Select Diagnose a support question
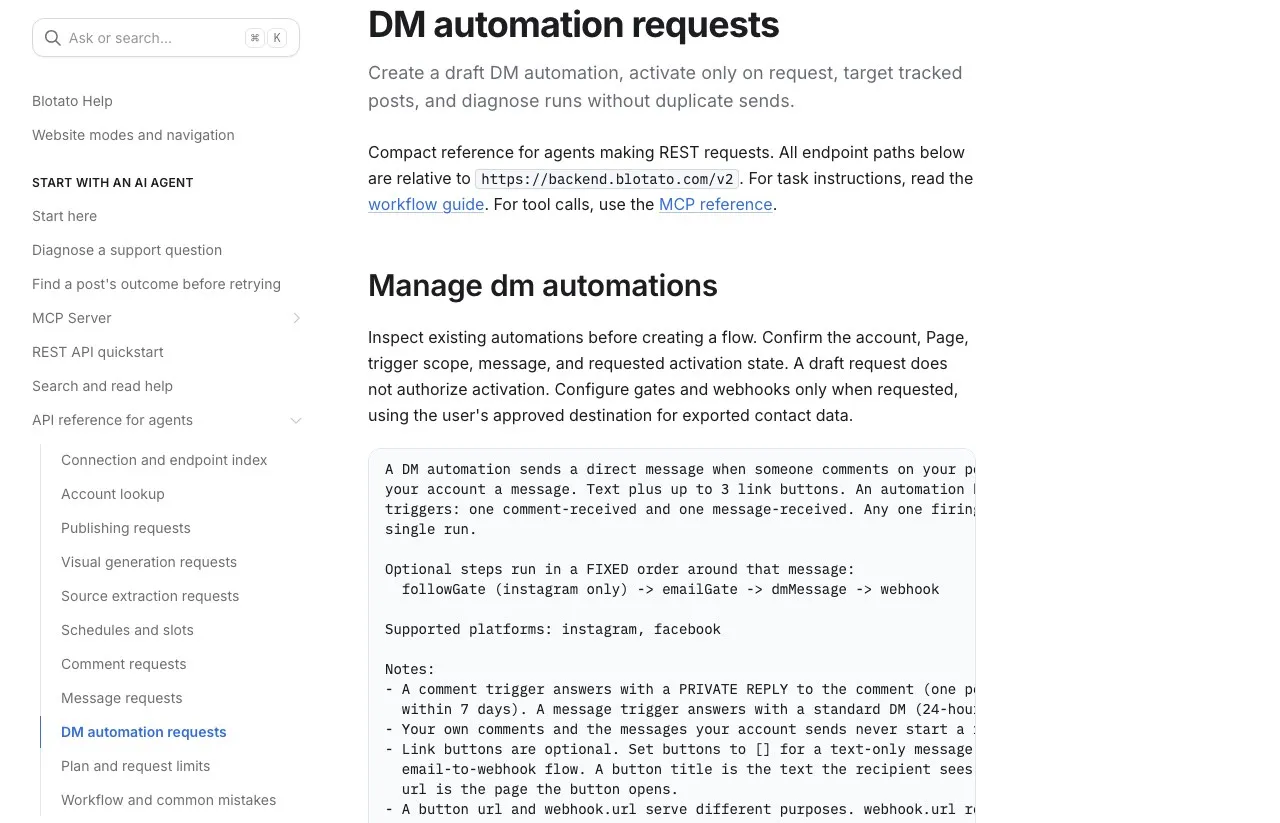This screenshot has width=1280, height=823. click(x=127, y=250)
